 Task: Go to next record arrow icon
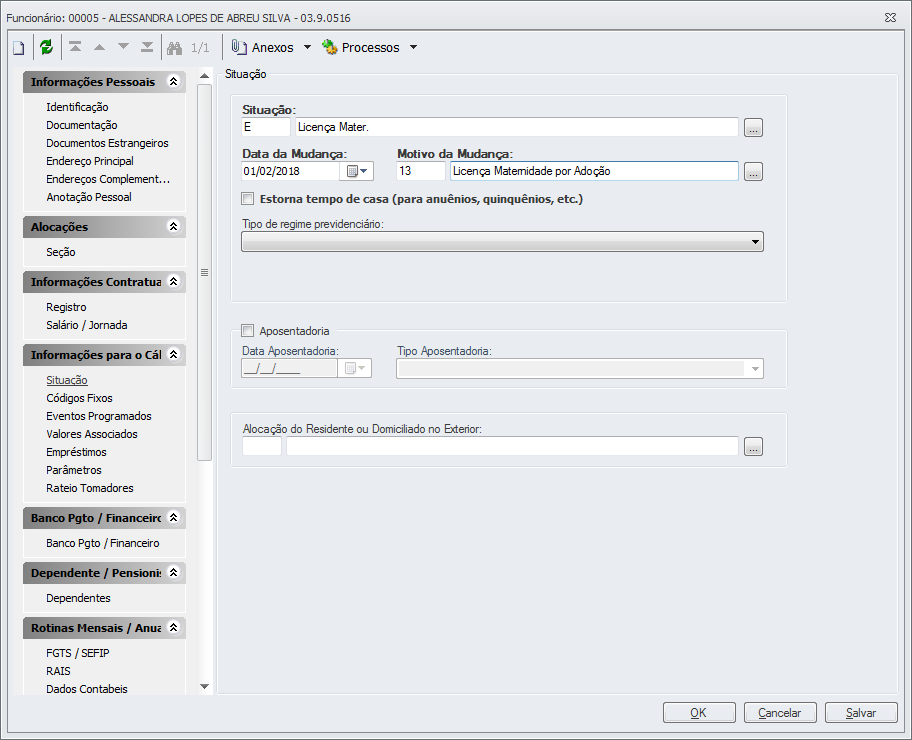123,47
